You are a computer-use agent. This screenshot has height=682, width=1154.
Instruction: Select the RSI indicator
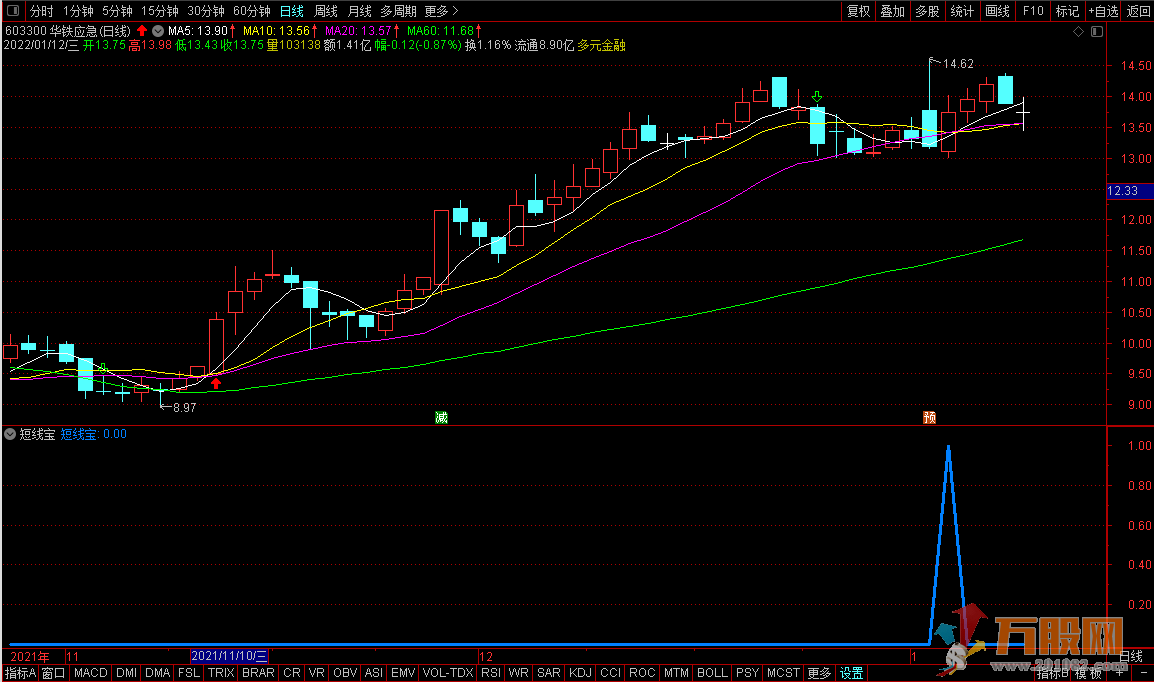click(490, 673)
